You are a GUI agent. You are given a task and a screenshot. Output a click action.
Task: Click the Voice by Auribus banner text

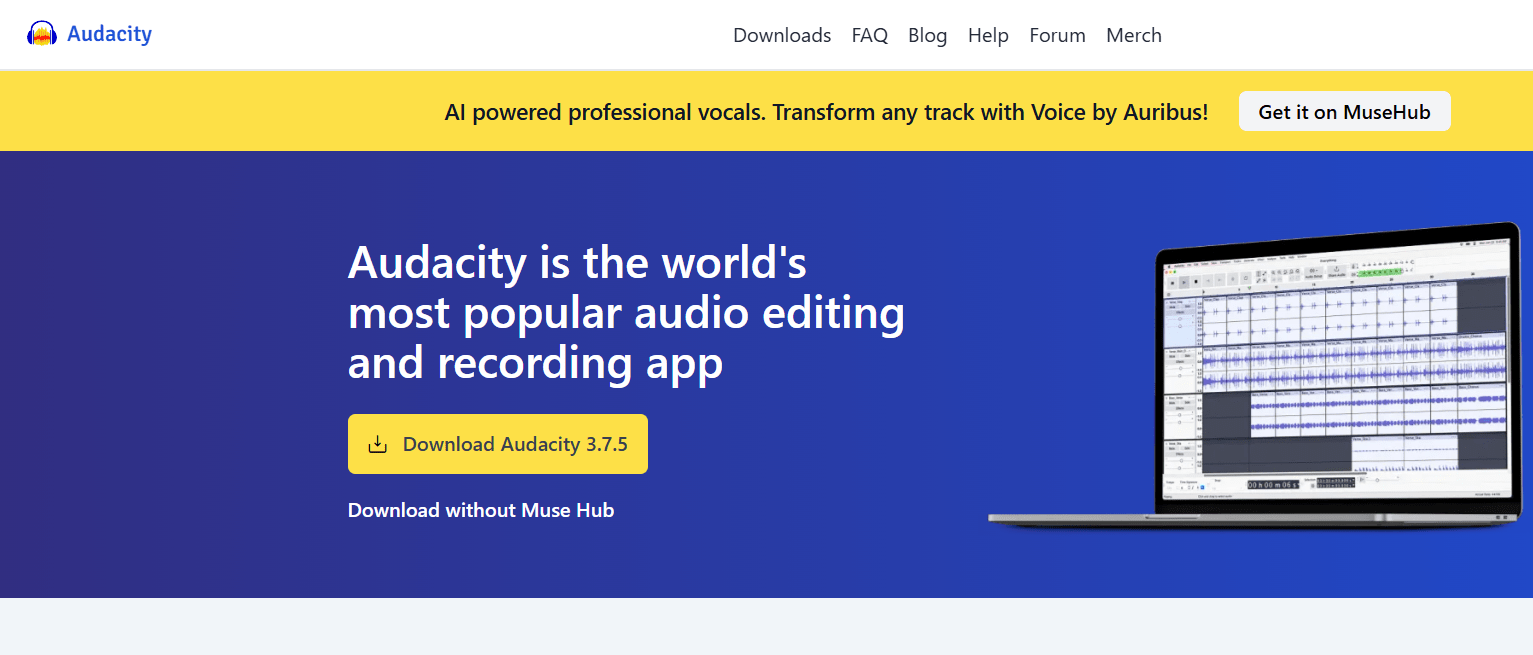826,112
